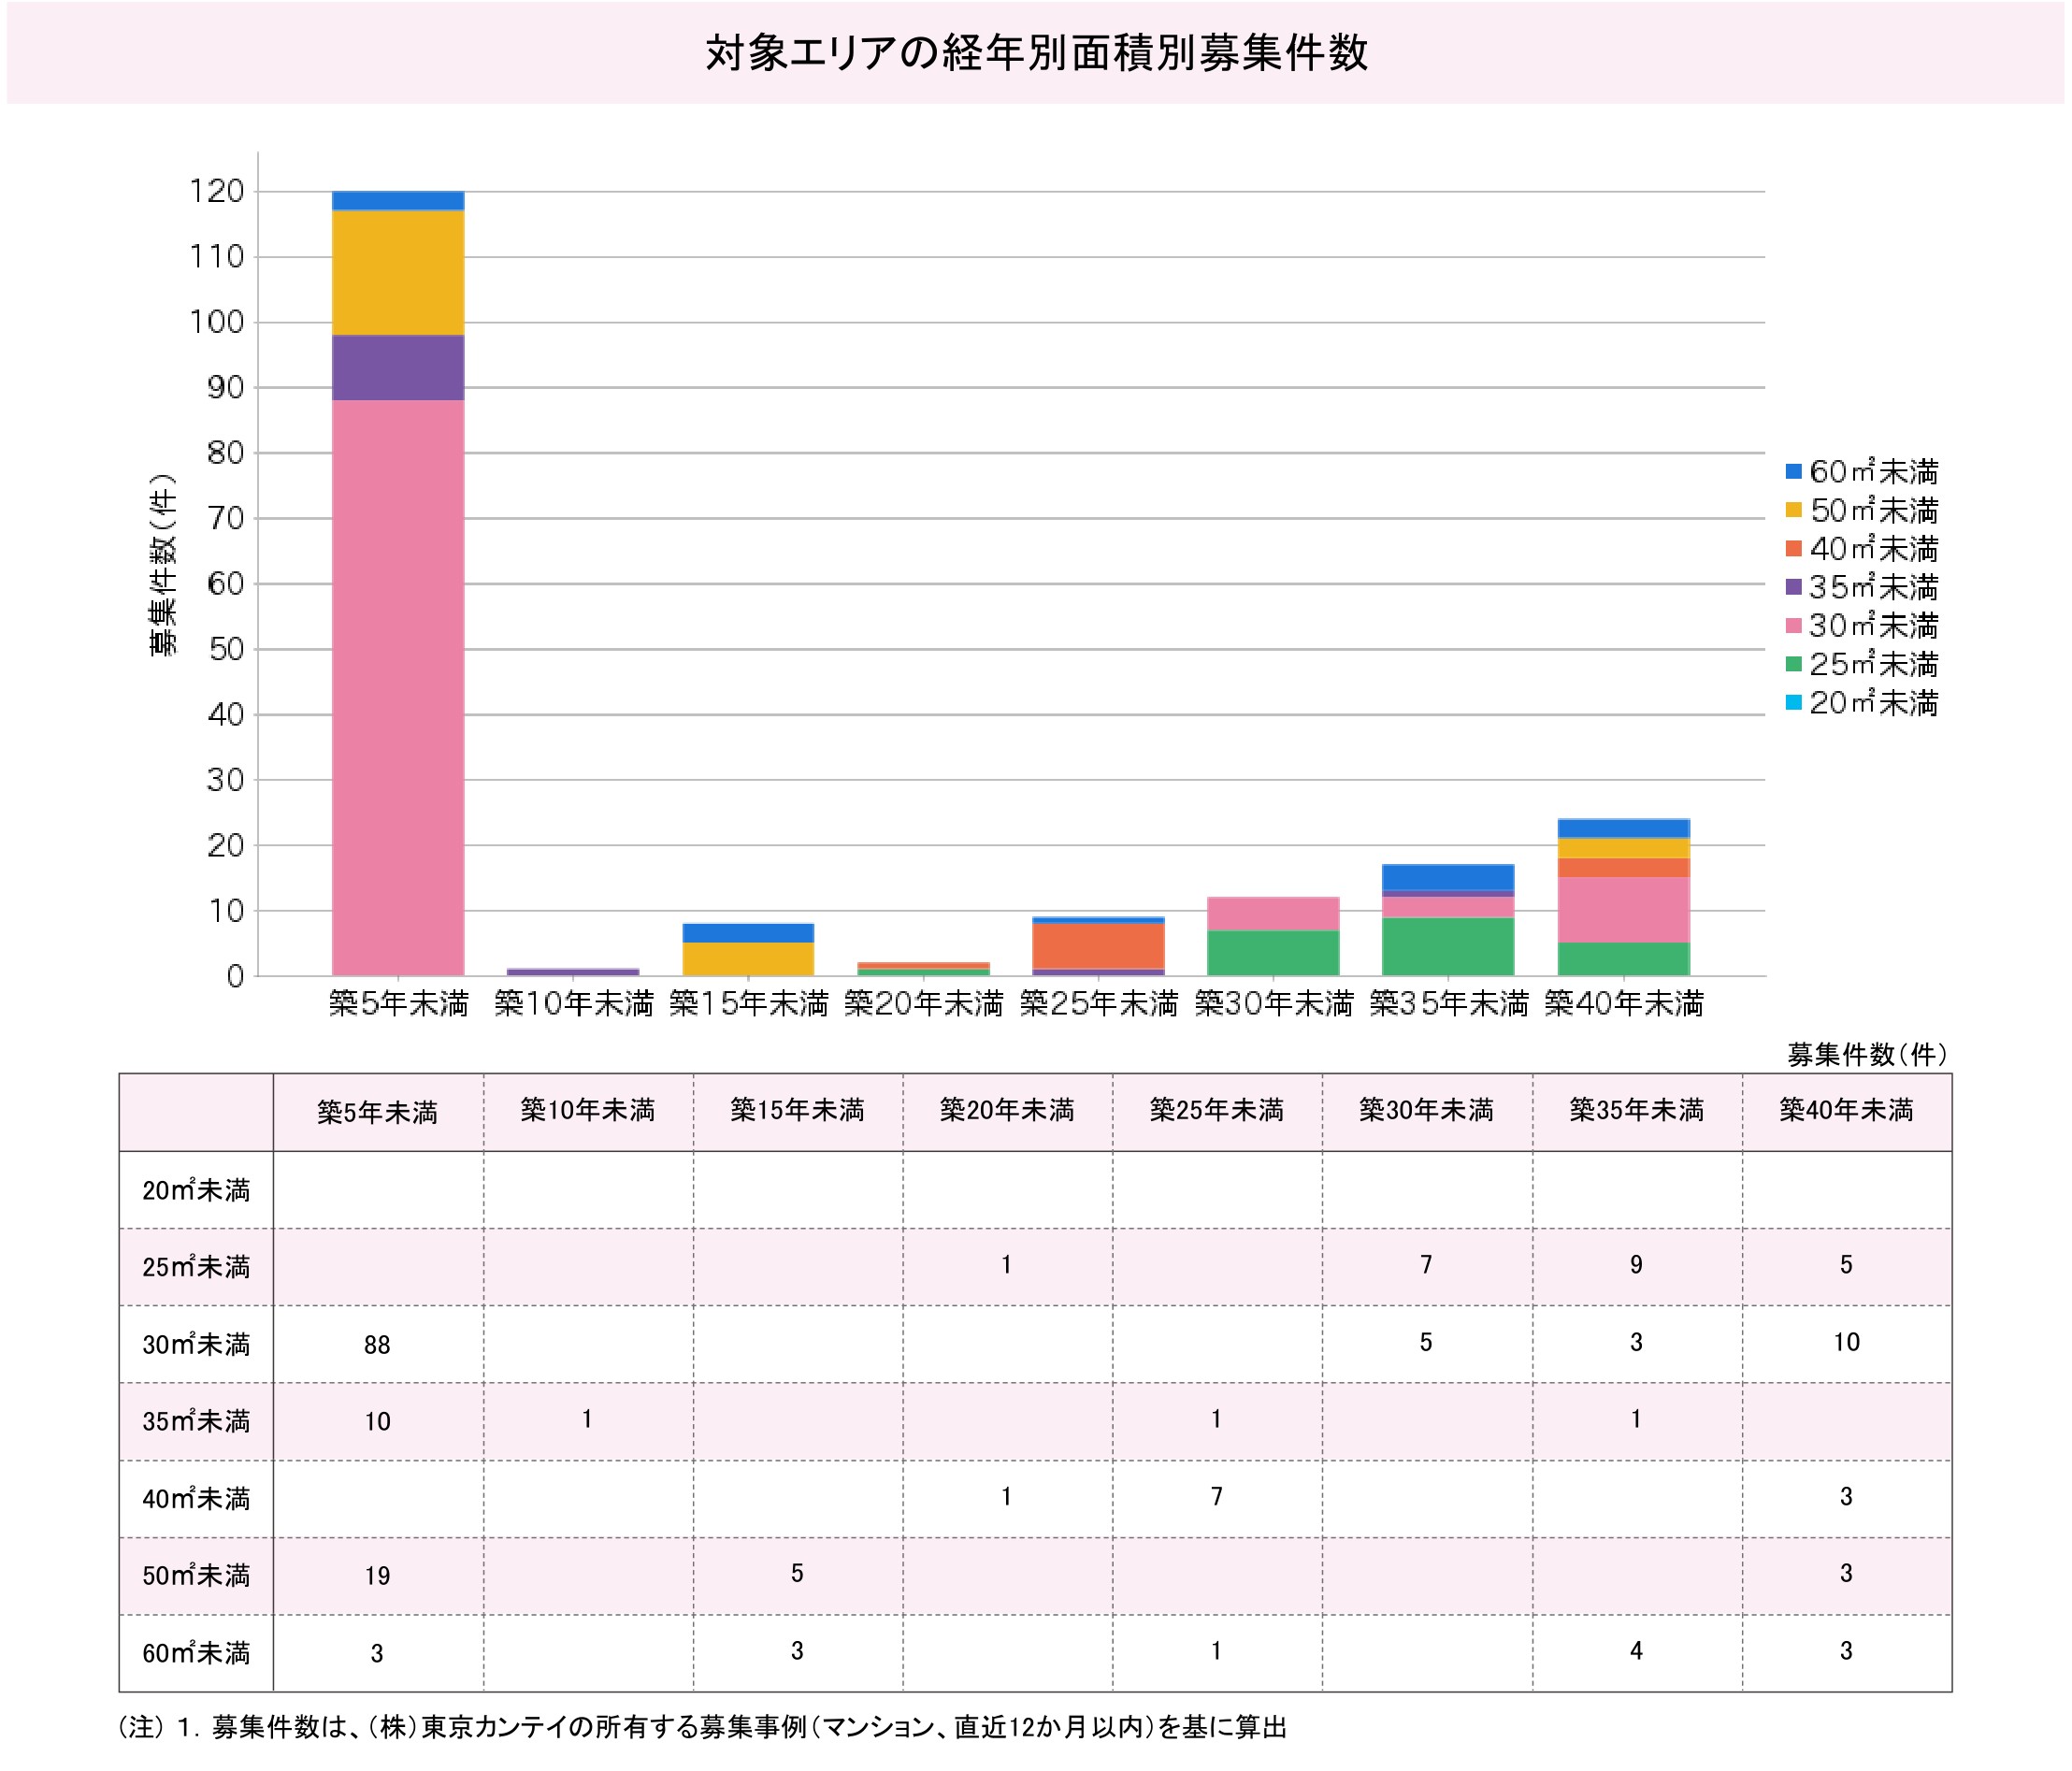Click the 4 in the 築35年未満 column
This screenshot has width=2072, height=1771.
[x=1636, y=1651]
